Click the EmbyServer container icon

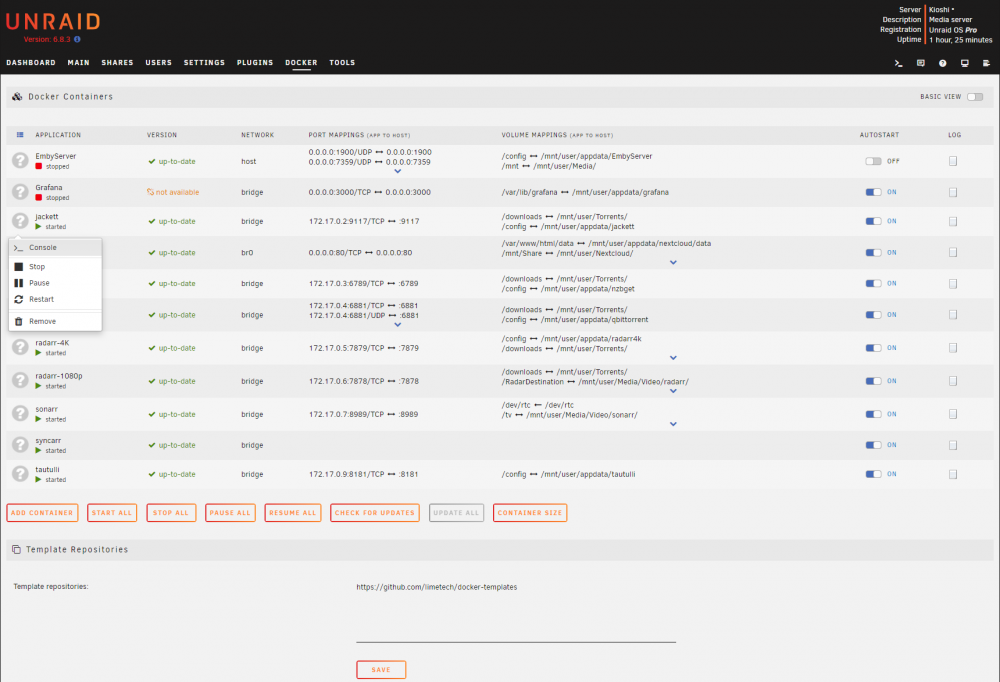point(20,160)
